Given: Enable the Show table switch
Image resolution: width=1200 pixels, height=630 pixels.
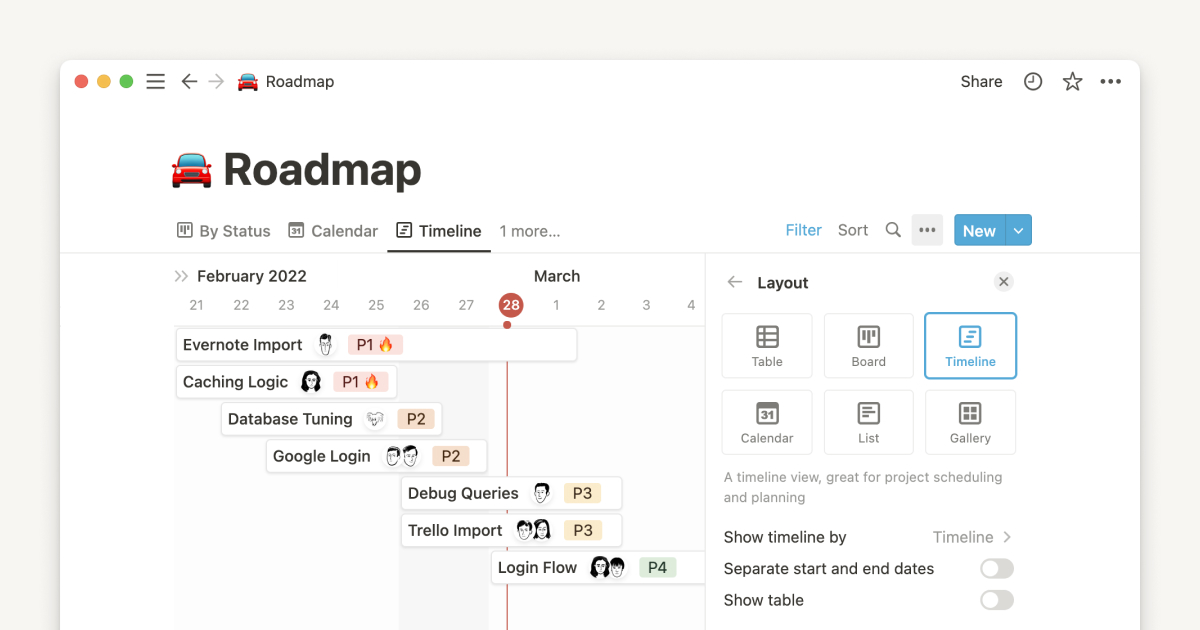Looking at the screenshot, I should [x=996, y=600].
